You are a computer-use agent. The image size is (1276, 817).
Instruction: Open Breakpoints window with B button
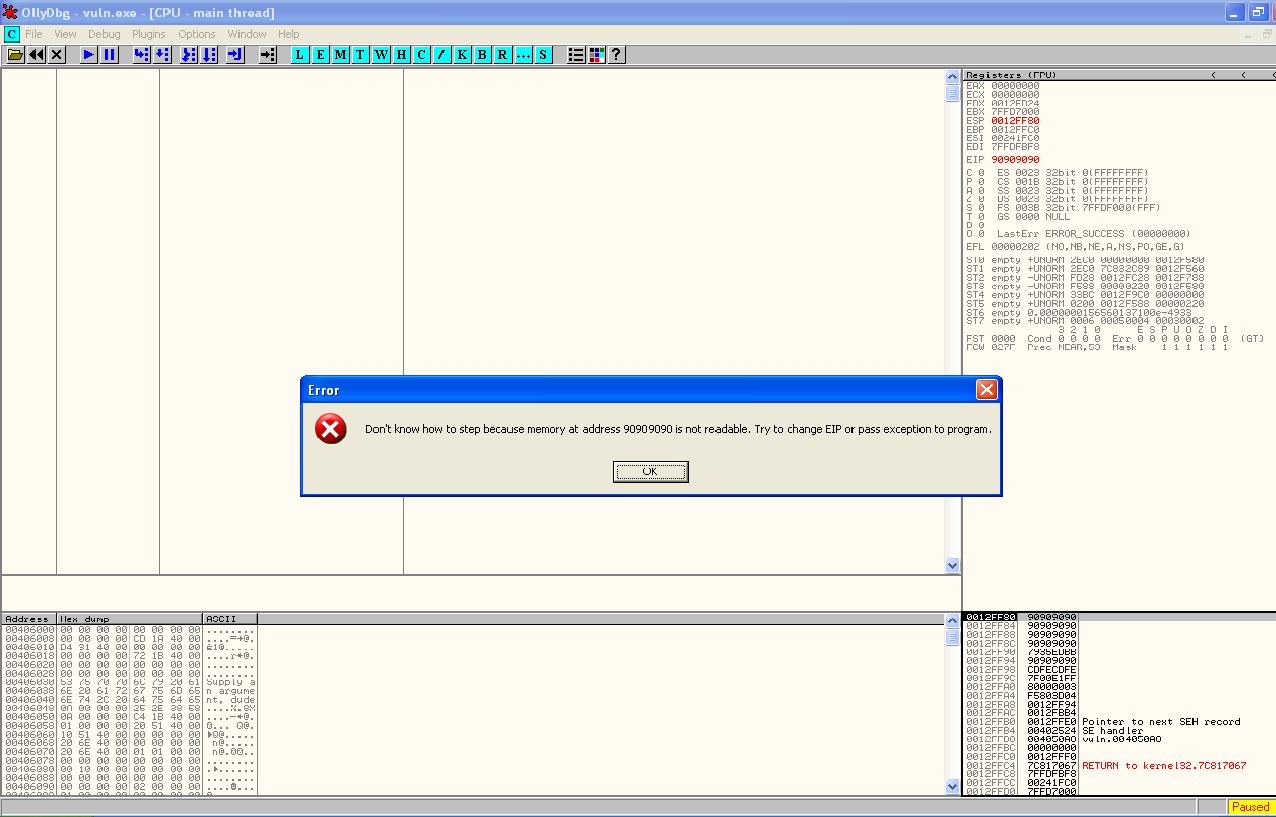point(482,55)
